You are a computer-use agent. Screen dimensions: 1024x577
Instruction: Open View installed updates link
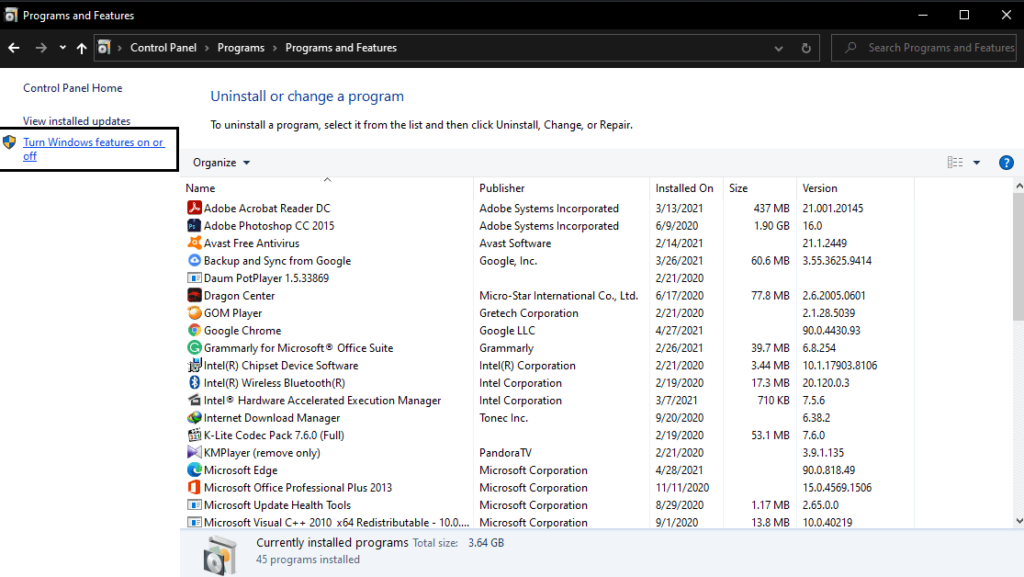point(76,121)
